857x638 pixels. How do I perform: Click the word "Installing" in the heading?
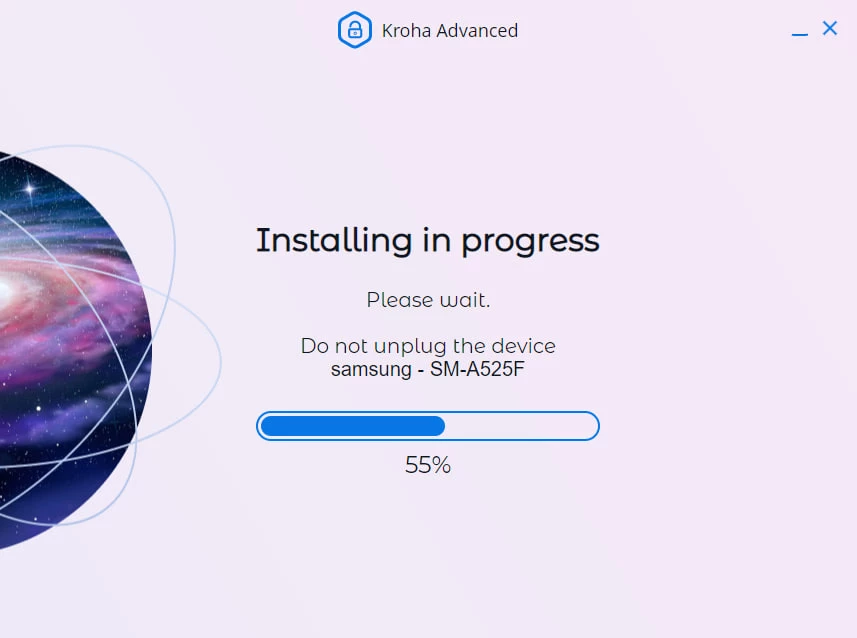[333, 241]
